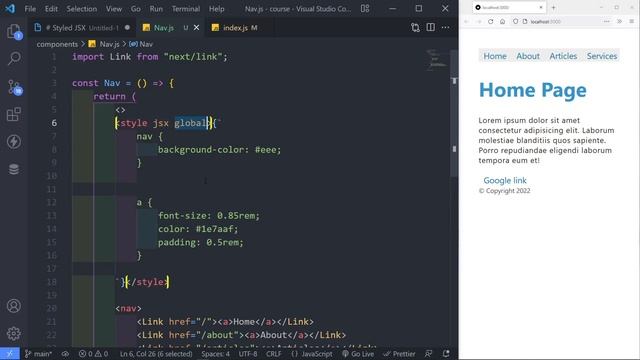Screen dimensions: 640x360
Task: Open the File menu
Action: (30, 9)
